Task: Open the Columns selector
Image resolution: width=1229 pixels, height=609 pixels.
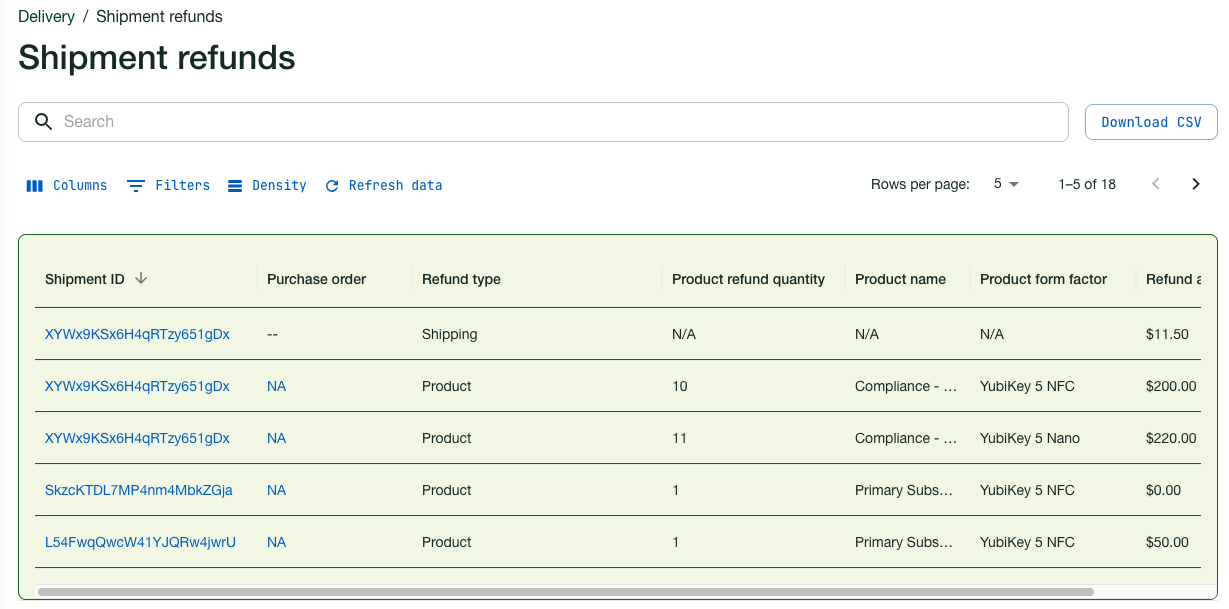Action: 67,185
